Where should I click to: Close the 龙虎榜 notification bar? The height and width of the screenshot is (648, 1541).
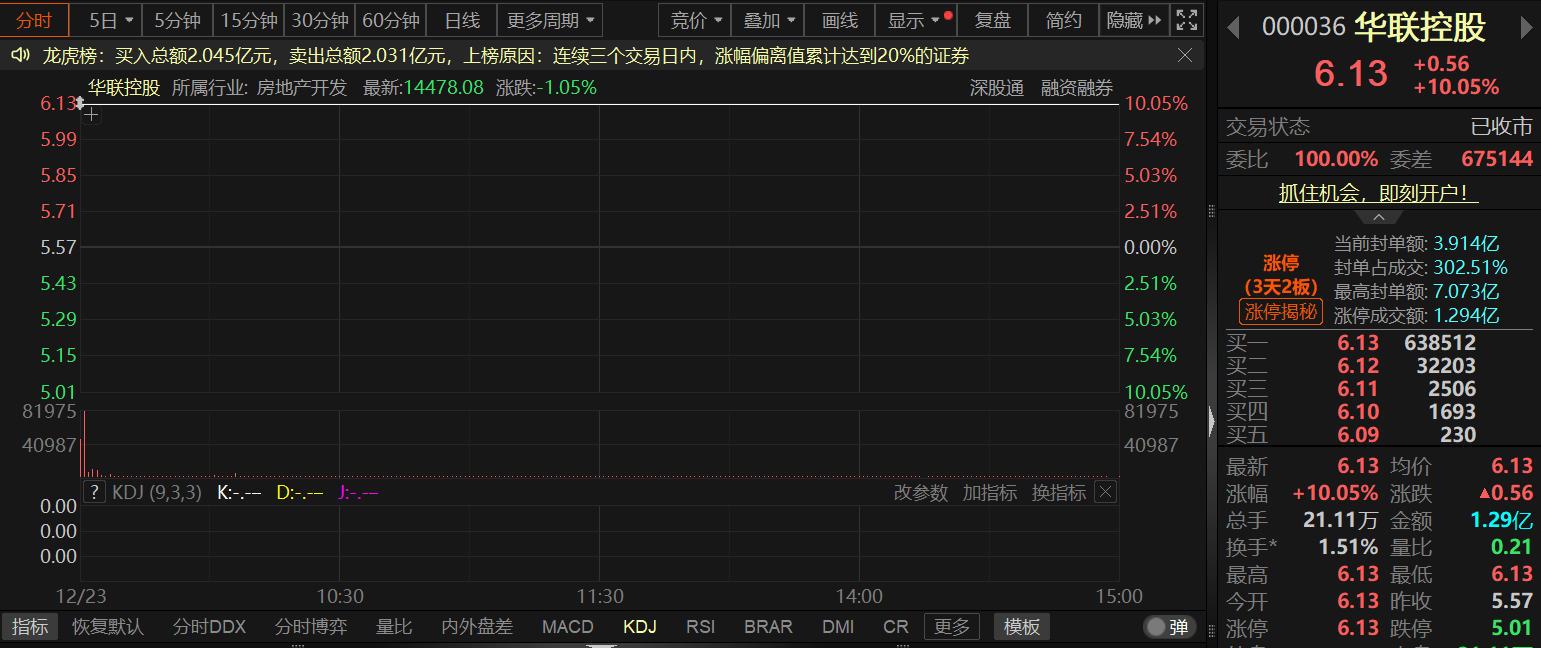pyautogui.click(x=1184, y=56)
